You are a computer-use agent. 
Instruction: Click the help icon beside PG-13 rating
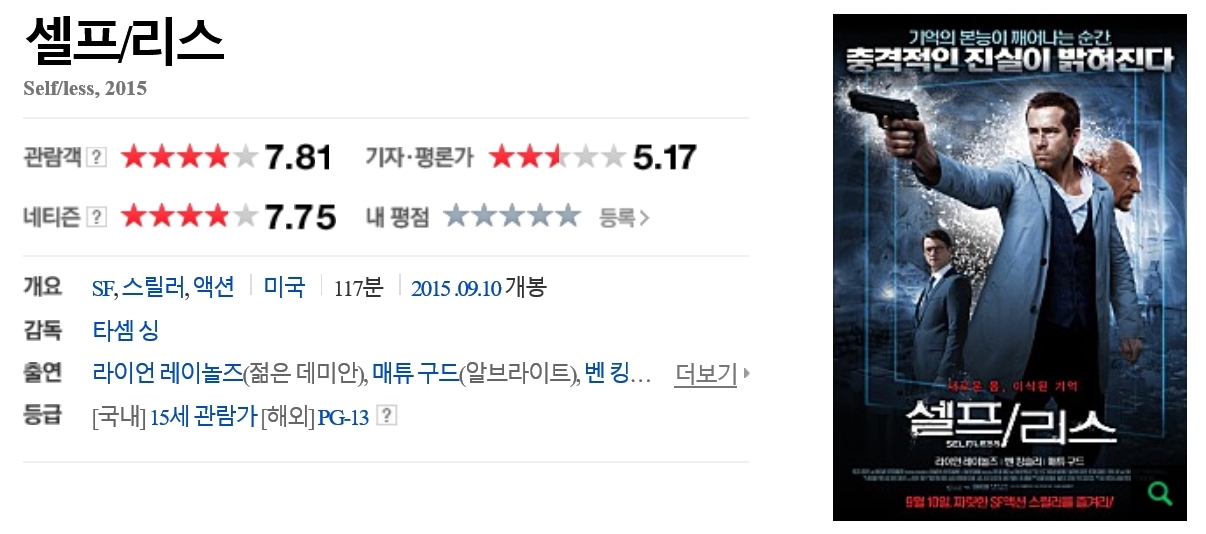point(387,415)
